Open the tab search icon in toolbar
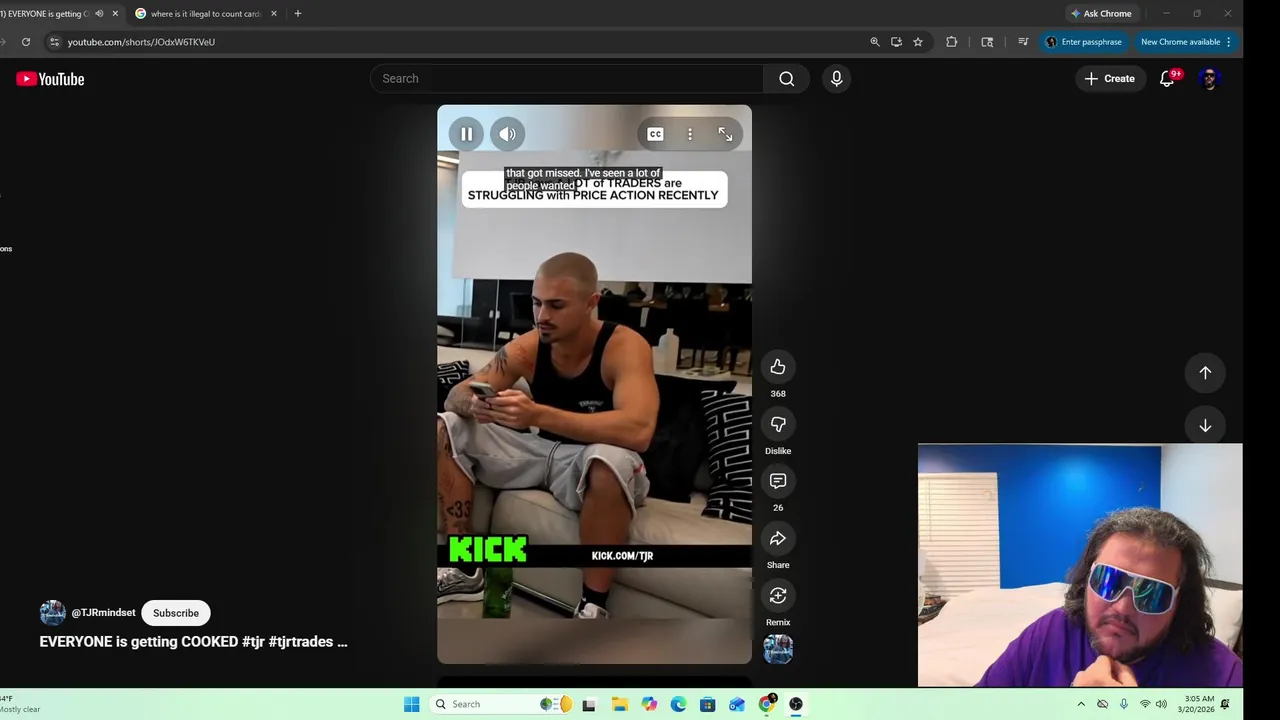This screenshot has width=1280, height=720. [x=987, y=42]
